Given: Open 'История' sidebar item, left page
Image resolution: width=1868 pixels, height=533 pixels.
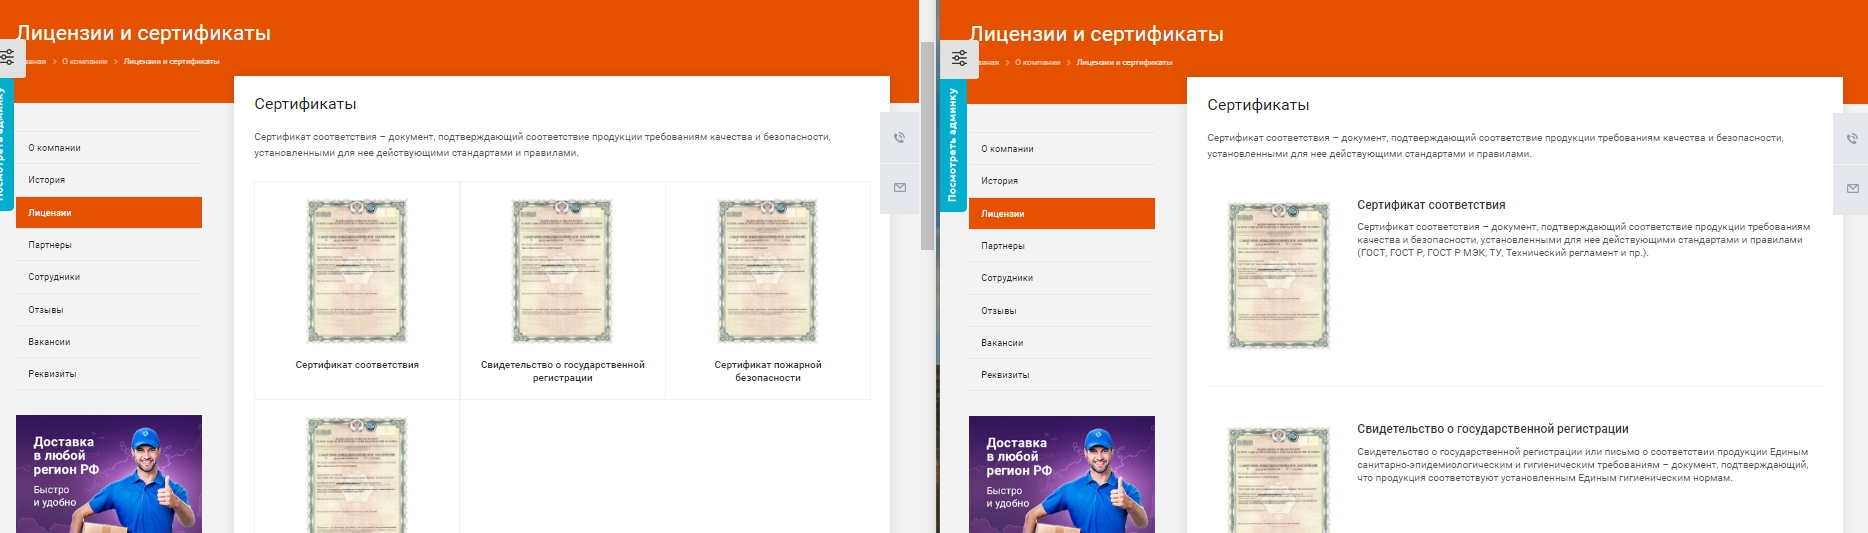Looking at the screenshot, I should click(109, 180).
